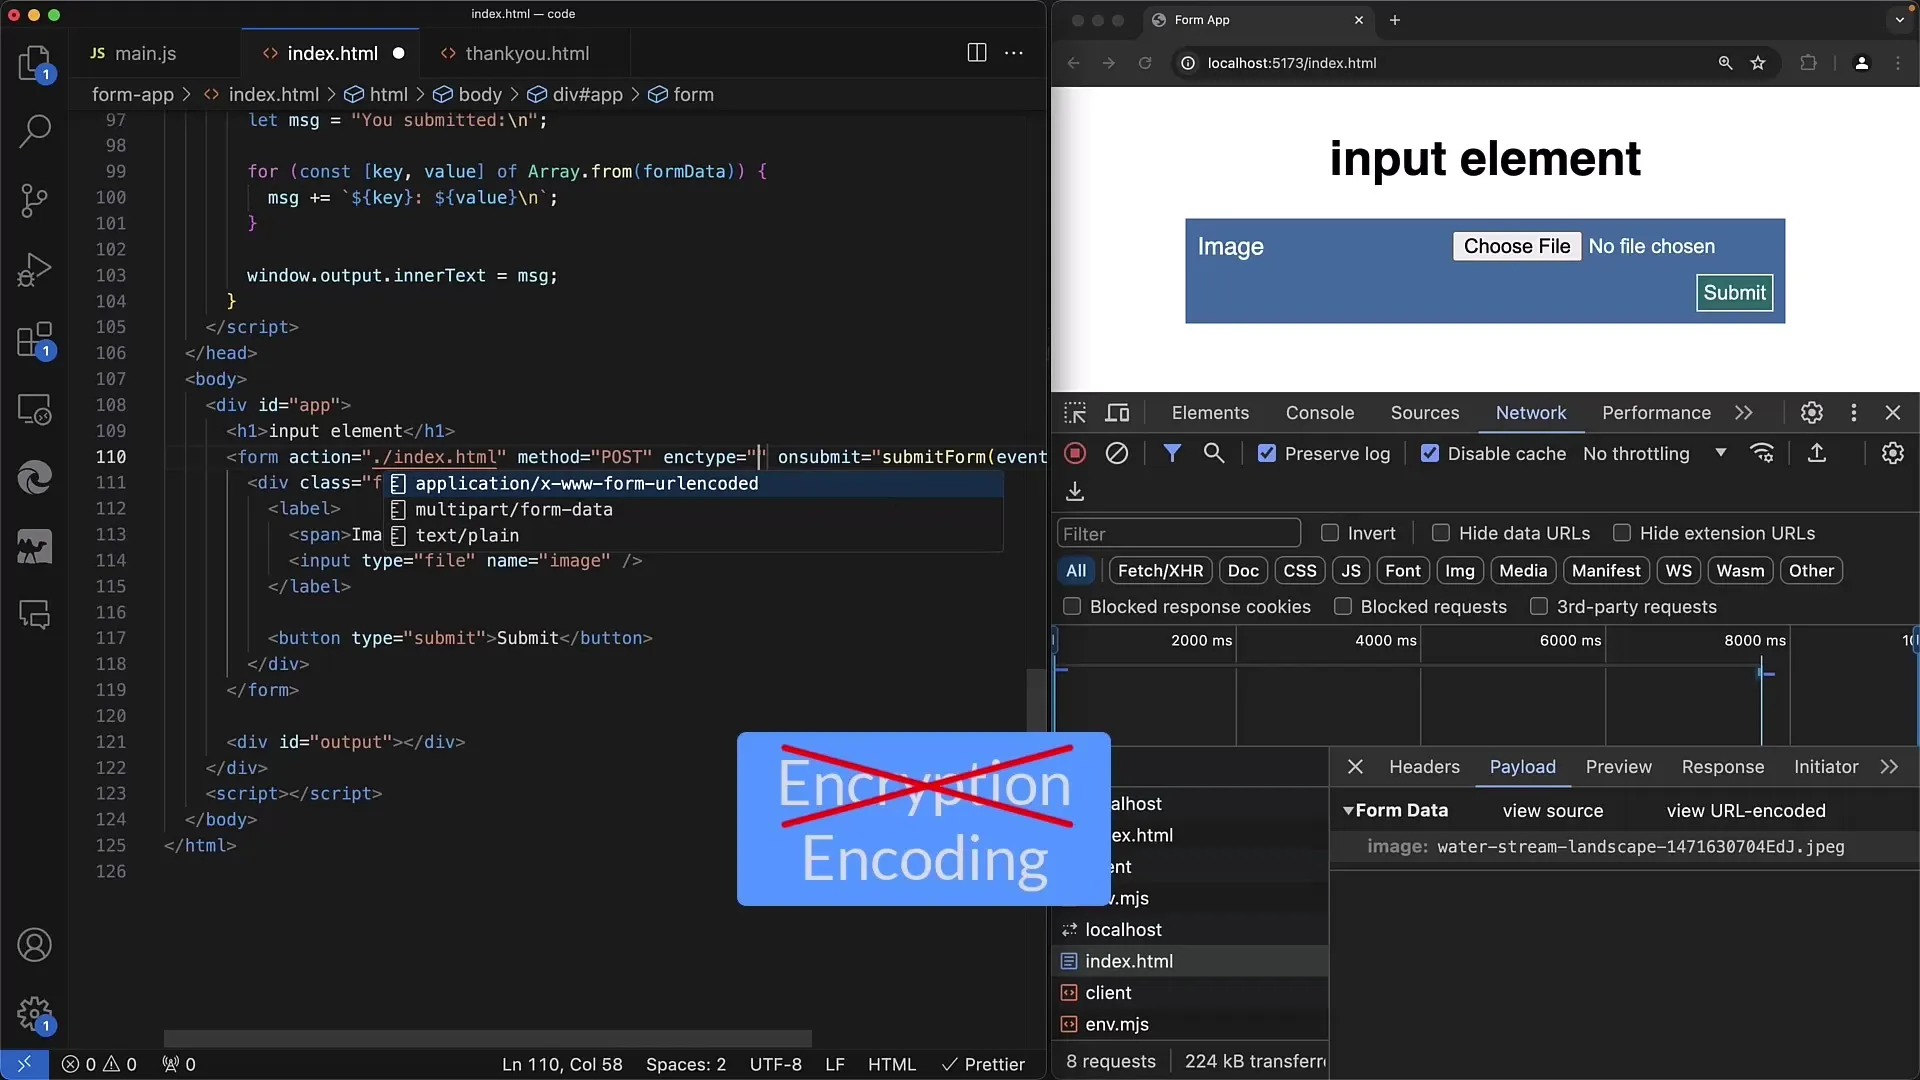1920x1080 pixels.
Task: Enable Hide extension URLs
Action: 1622,533
